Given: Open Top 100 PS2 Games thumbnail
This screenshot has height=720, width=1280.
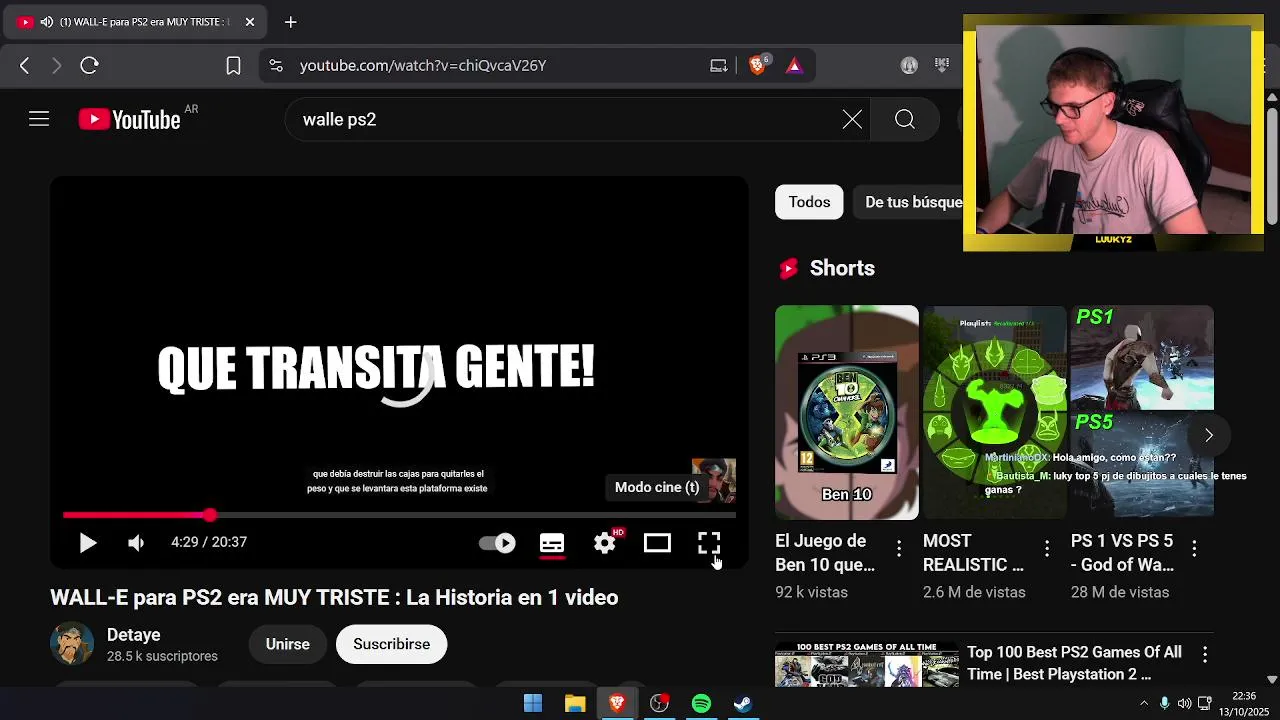Looking at the screenshot, I should 867,664.
